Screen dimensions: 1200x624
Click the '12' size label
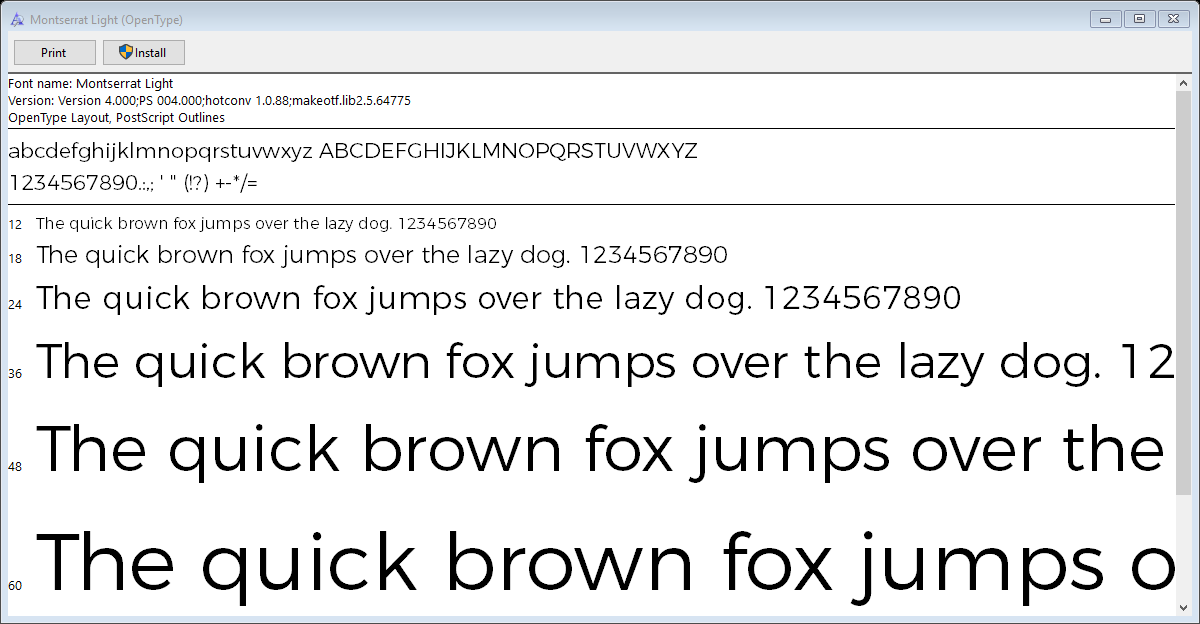[15, 225]
